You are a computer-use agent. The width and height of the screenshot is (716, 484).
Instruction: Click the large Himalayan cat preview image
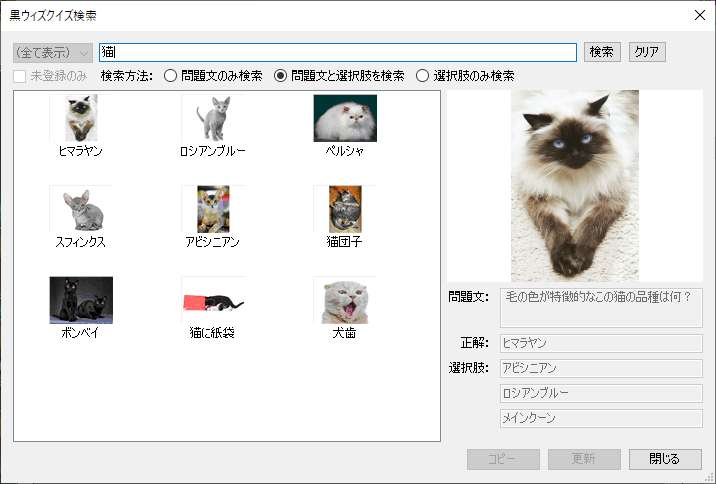click(574, 186)
